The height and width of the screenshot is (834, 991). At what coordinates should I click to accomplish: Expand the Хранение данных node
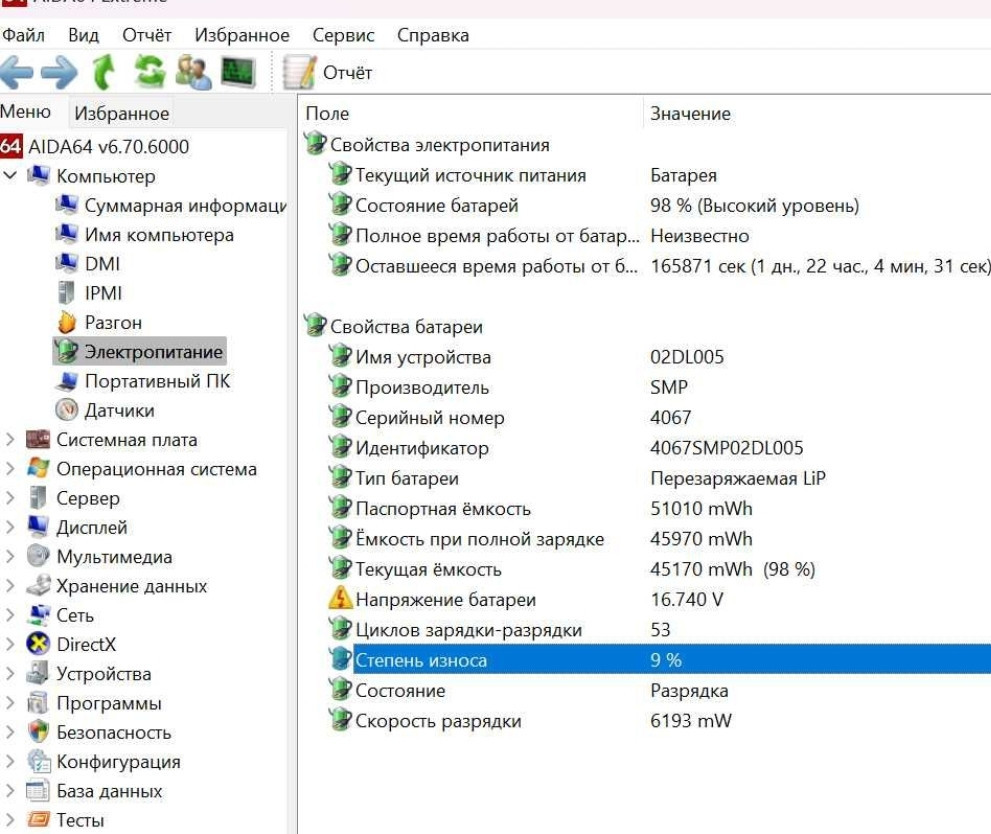click(x=10, y=586)
